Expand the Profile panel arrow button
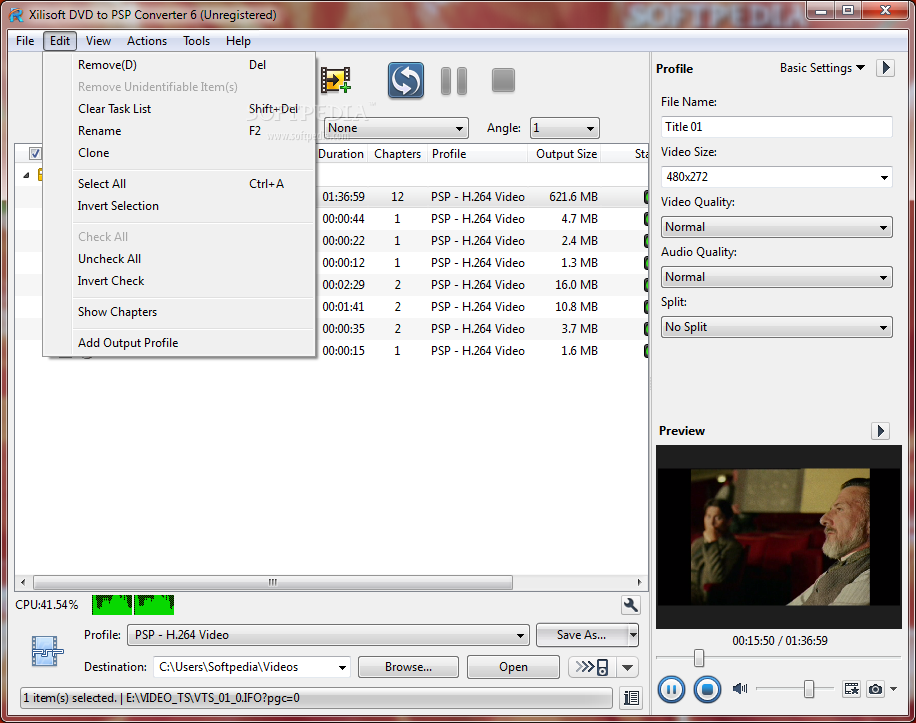 point(886,68)
